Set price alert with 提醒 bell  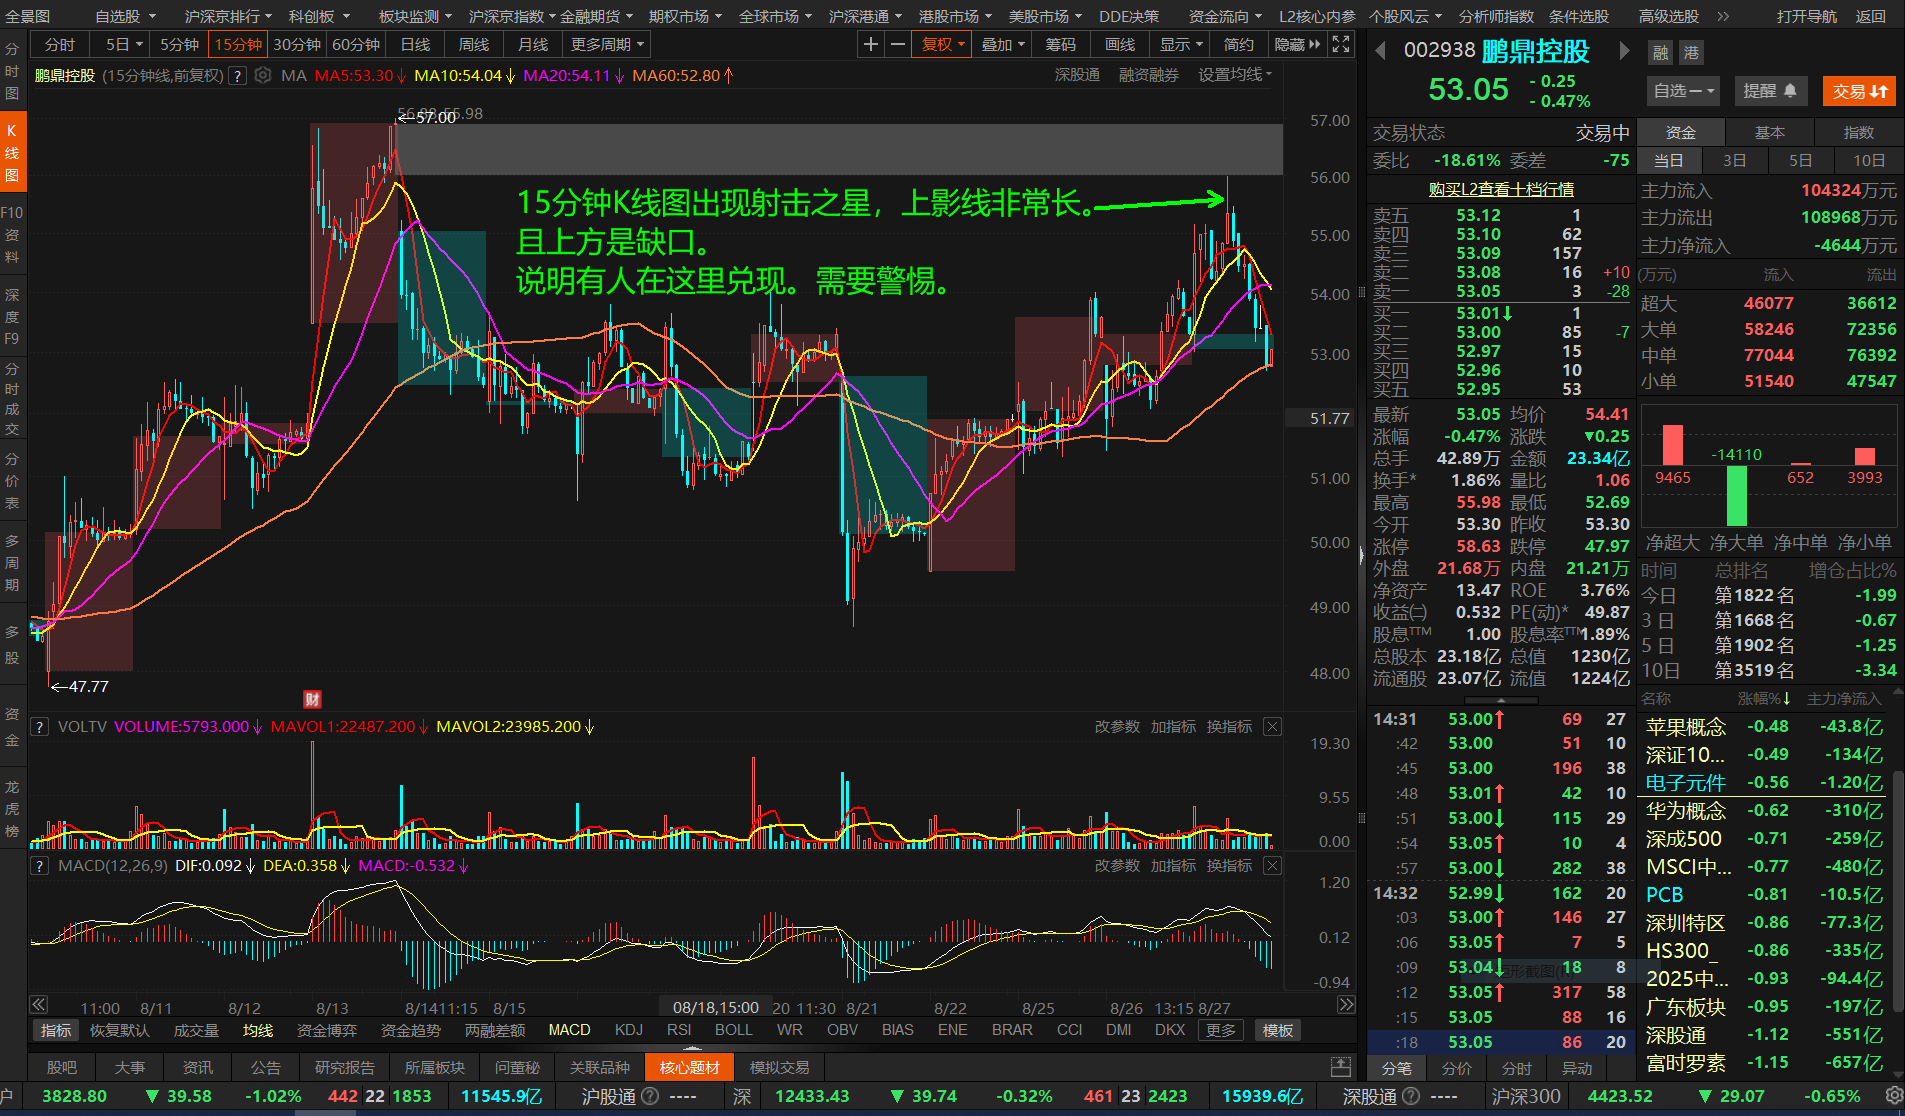pyautogui.click(x=1770, y=91)
